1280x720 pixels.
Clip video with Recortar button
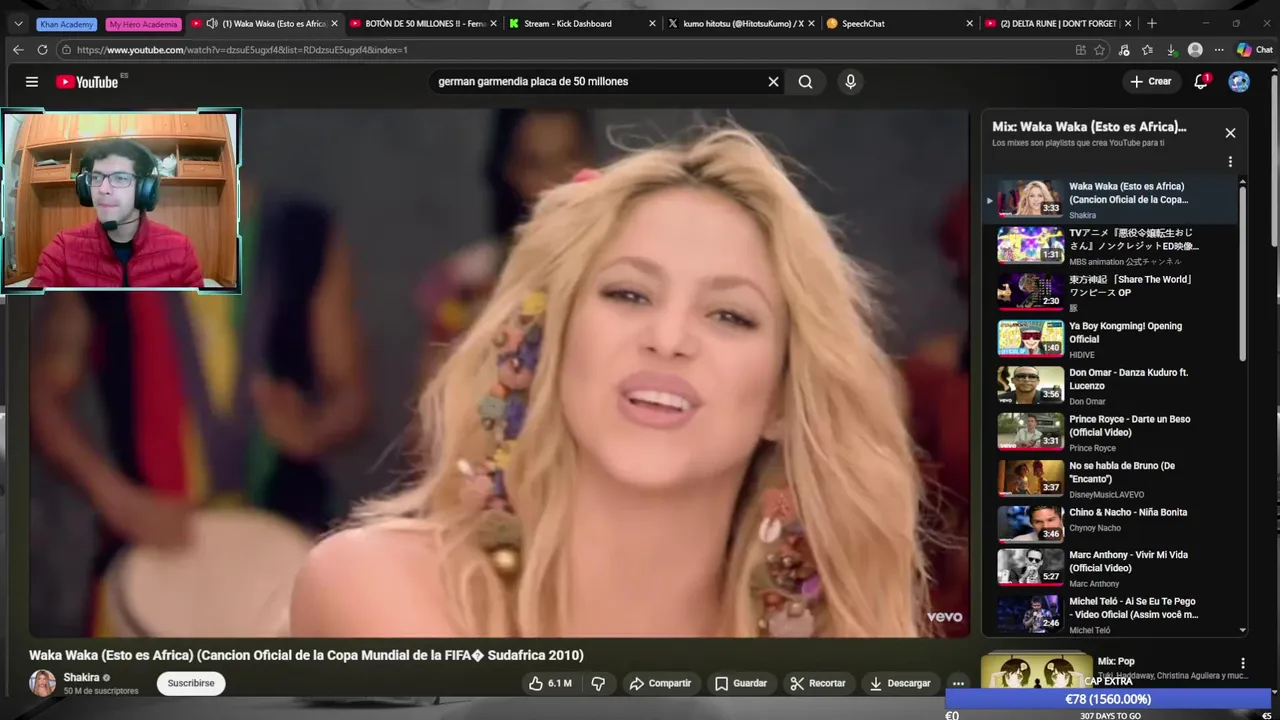click(x=817, y=683)
